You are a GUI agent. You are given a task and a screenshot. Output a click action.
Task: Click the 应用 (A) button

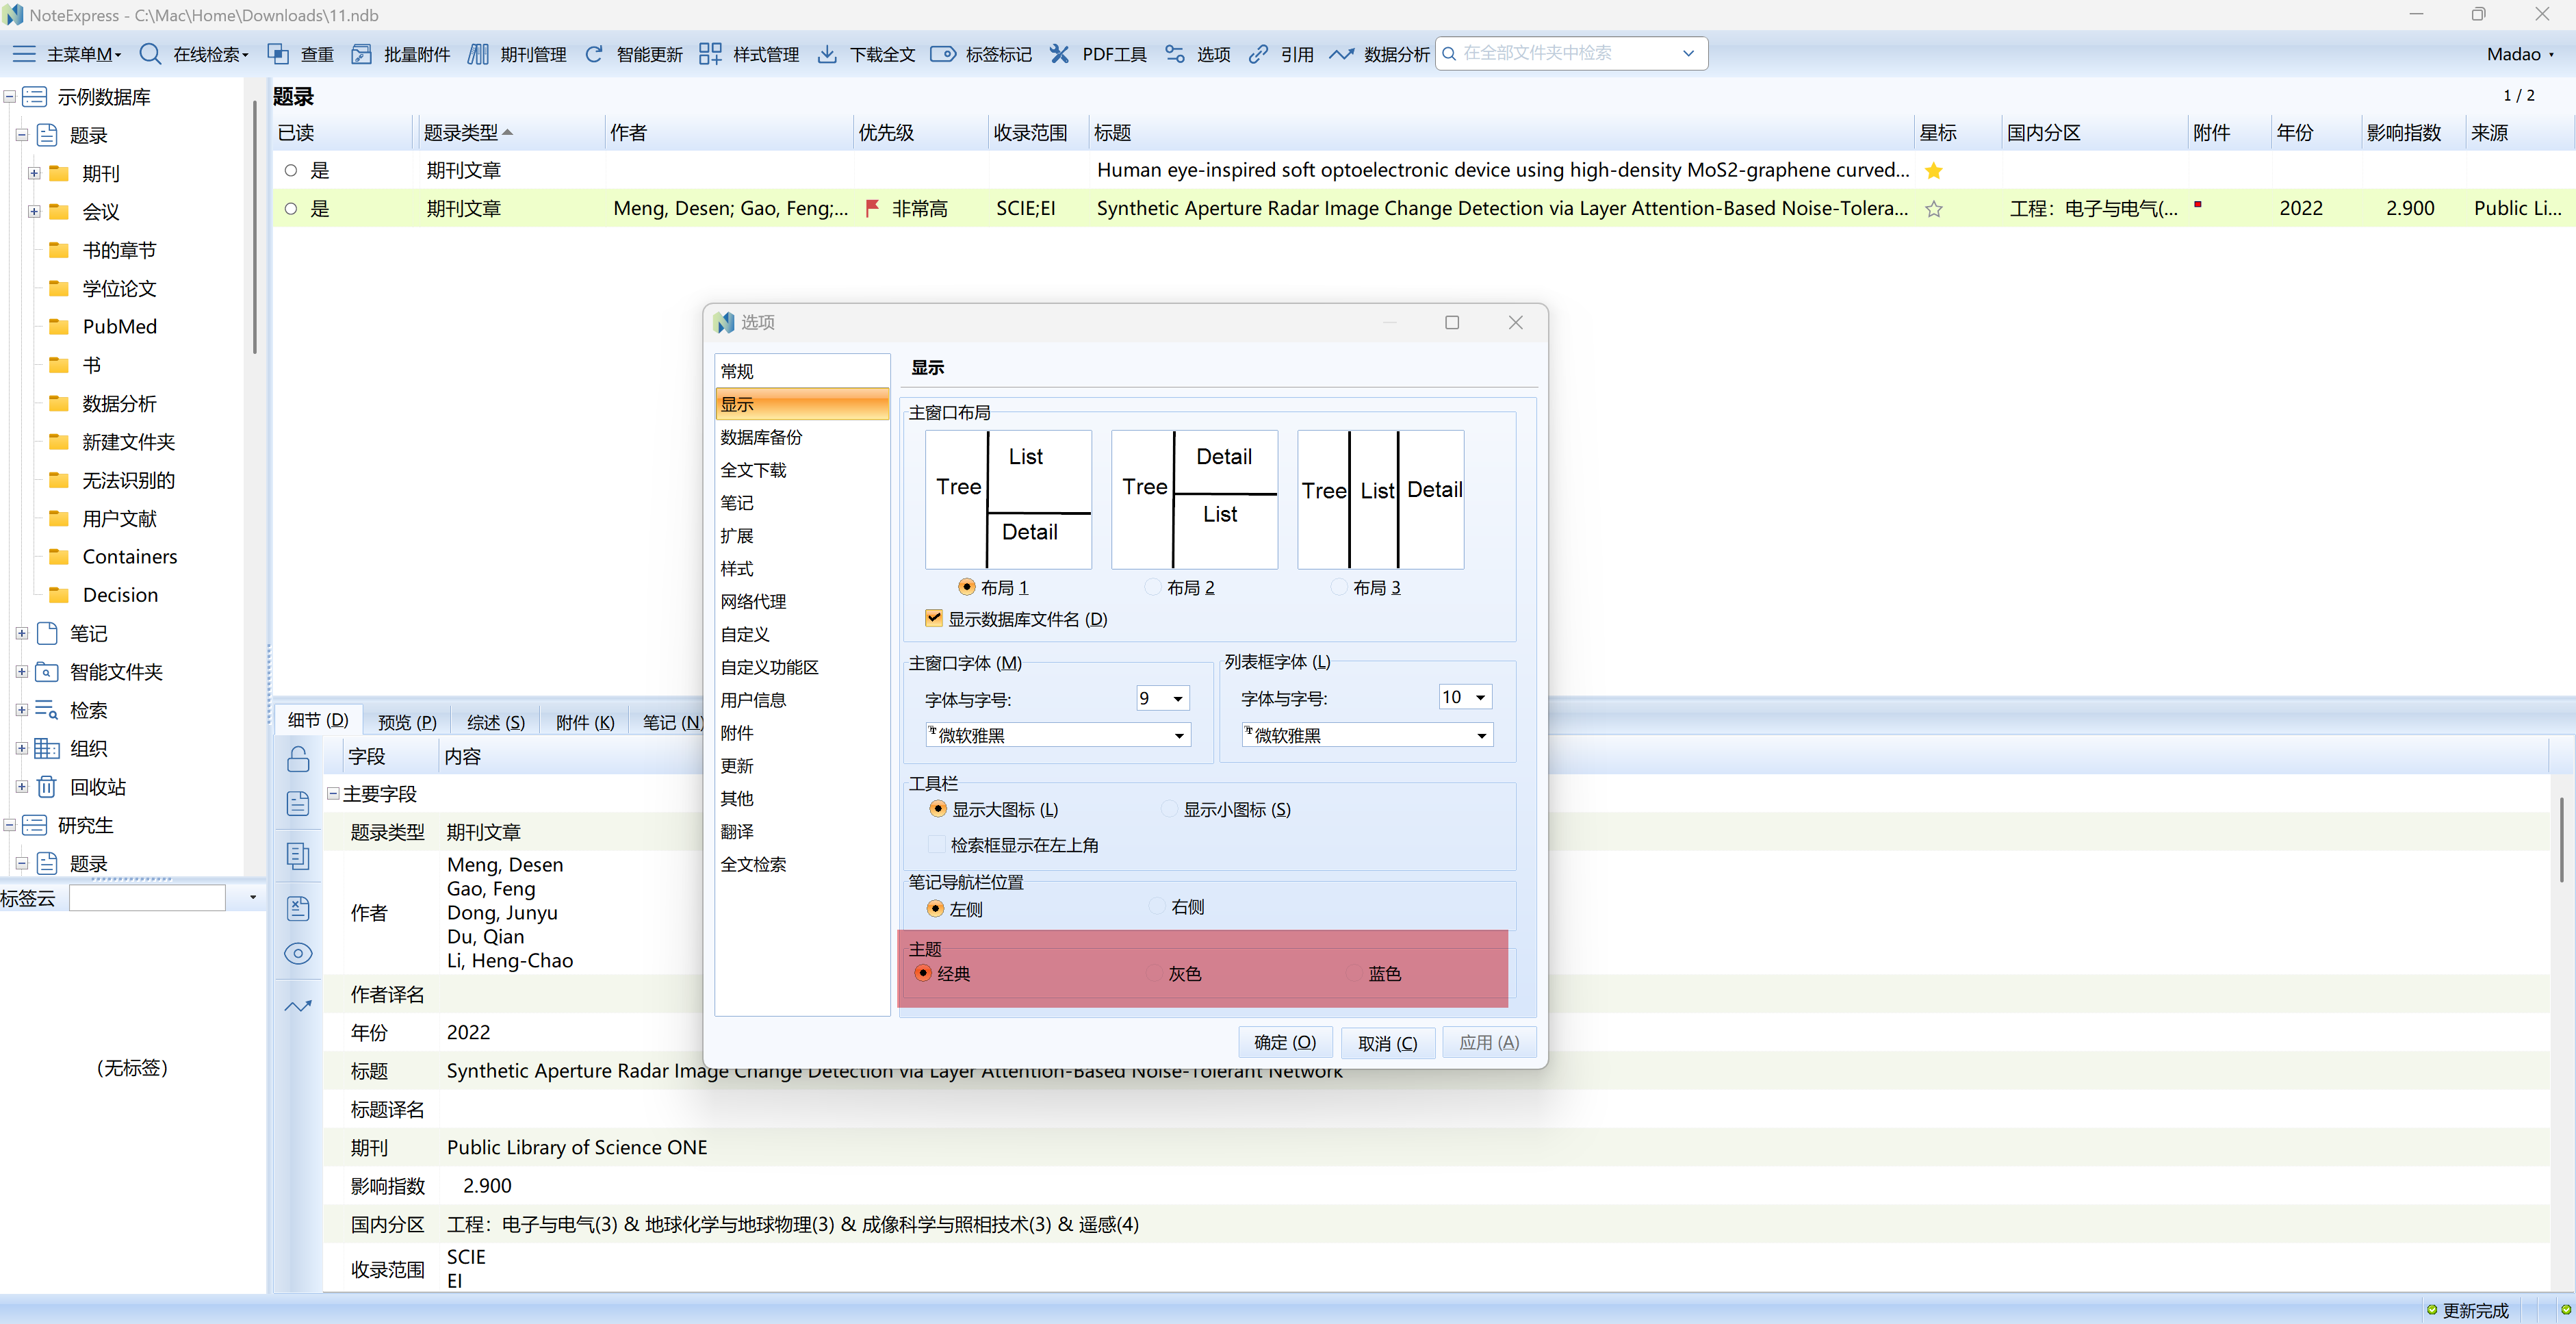pos(1489,1042)
